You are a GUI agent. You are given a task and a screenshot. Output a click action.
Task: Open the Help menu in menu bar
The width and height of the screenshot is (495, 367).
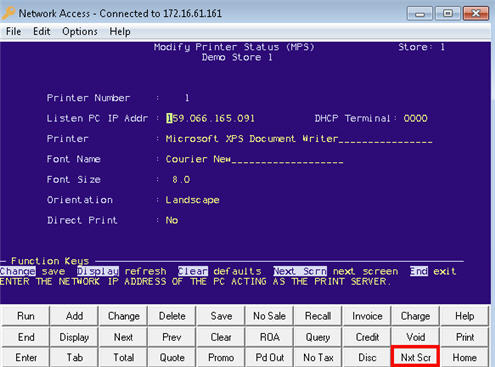click(120, 32)
